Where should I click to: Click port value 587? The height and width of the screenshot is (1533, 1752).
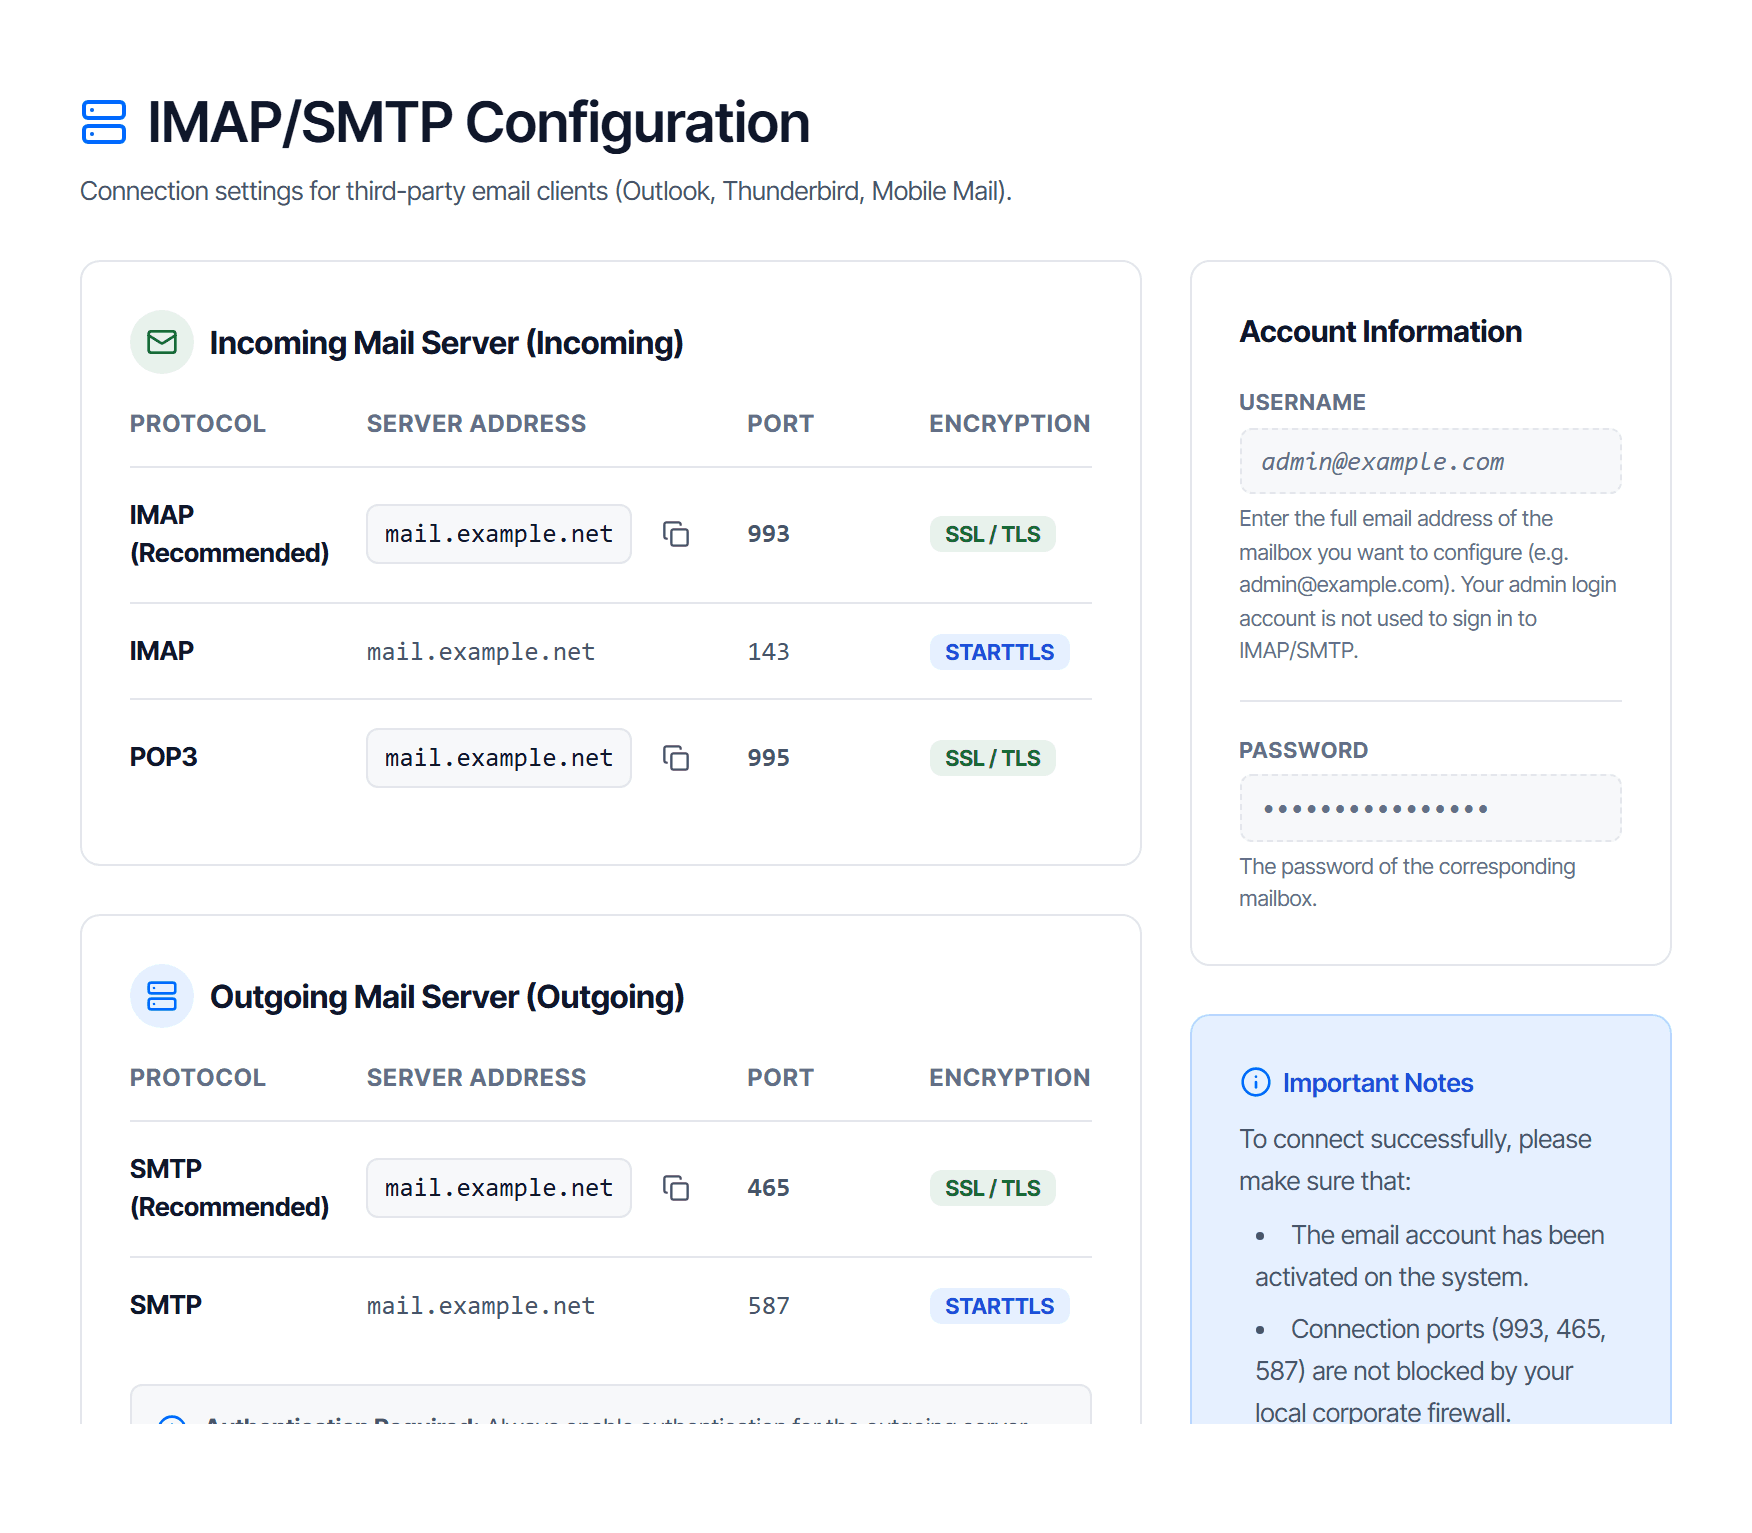[x=769, y=1306]
